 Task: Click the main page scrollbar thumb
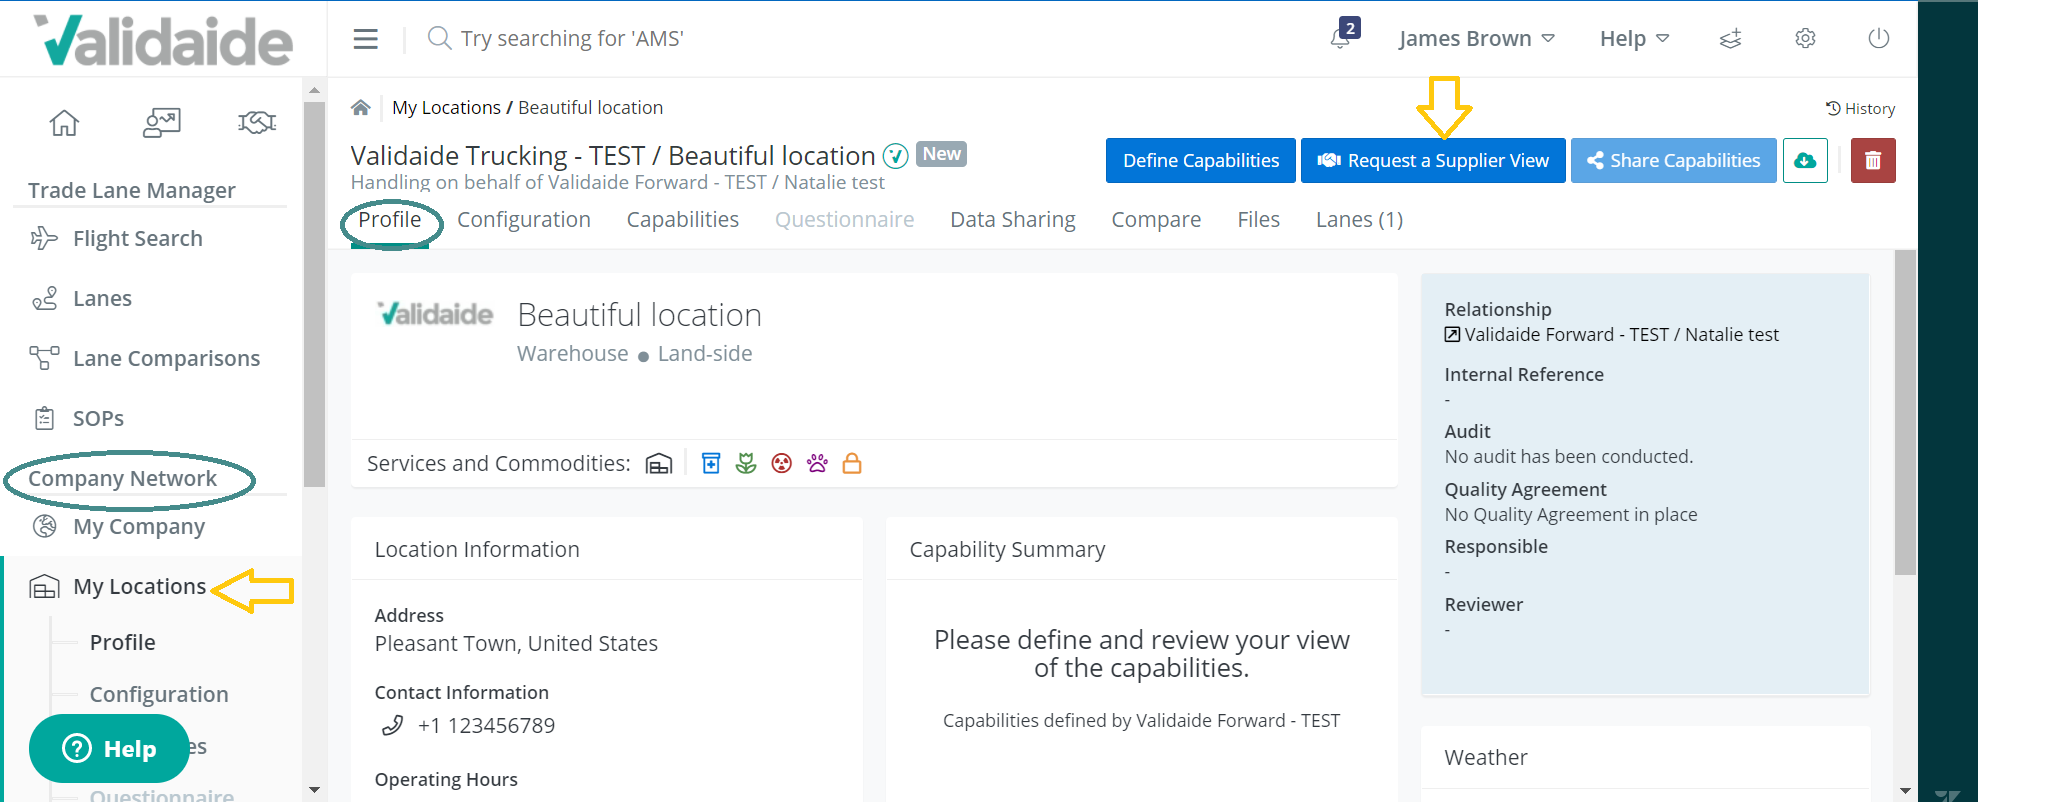(x=1905, y=412)
